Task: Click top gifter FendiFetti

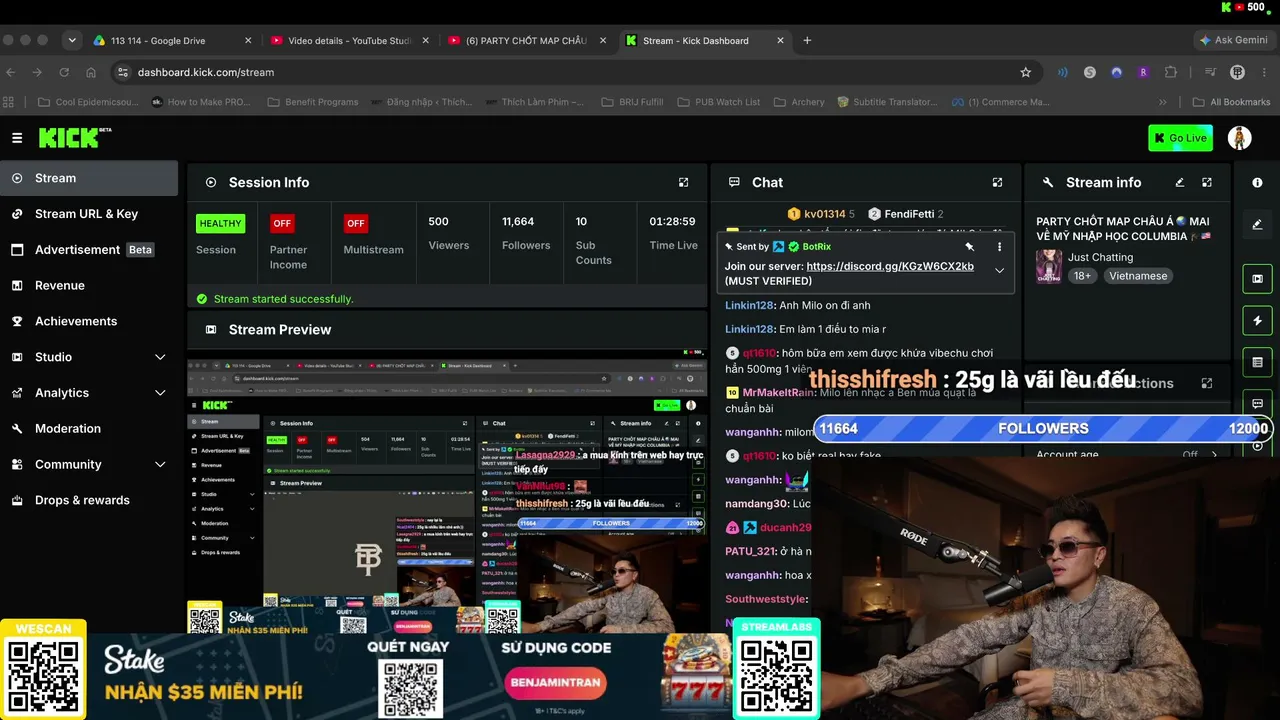Action: [908, 214]
